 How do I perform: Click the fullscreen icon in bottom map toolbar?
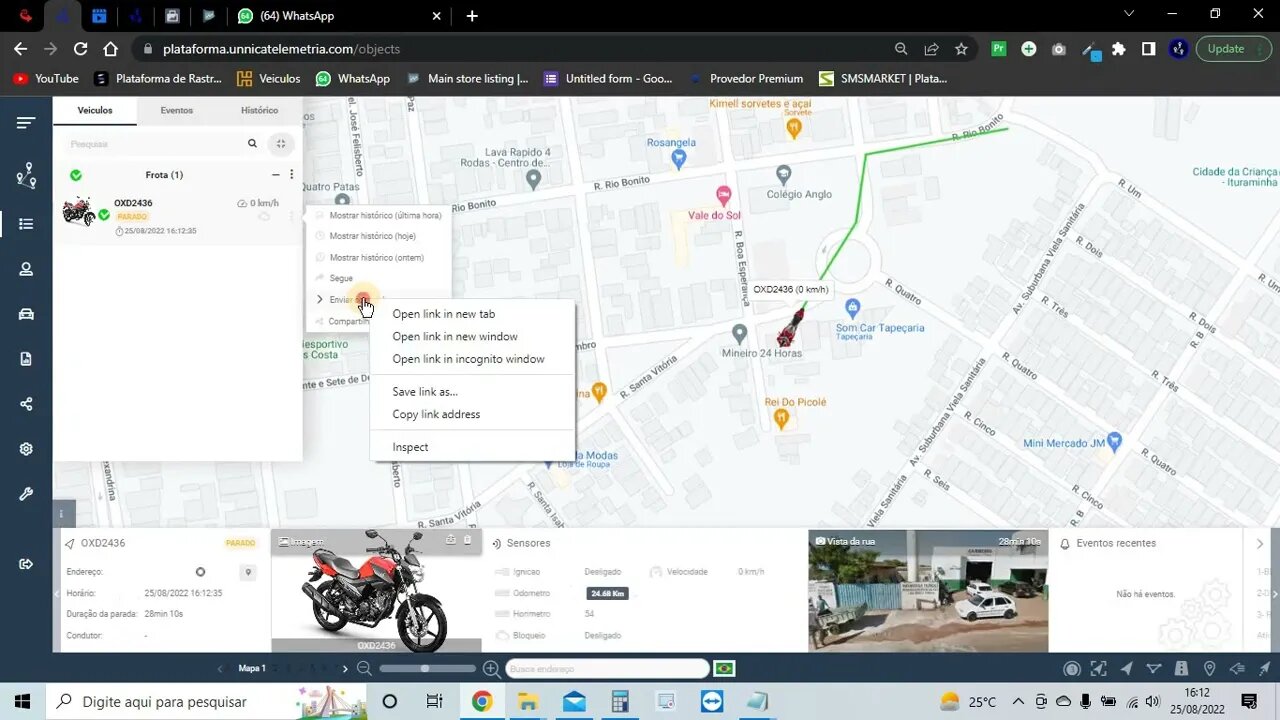pos(1099,669)
